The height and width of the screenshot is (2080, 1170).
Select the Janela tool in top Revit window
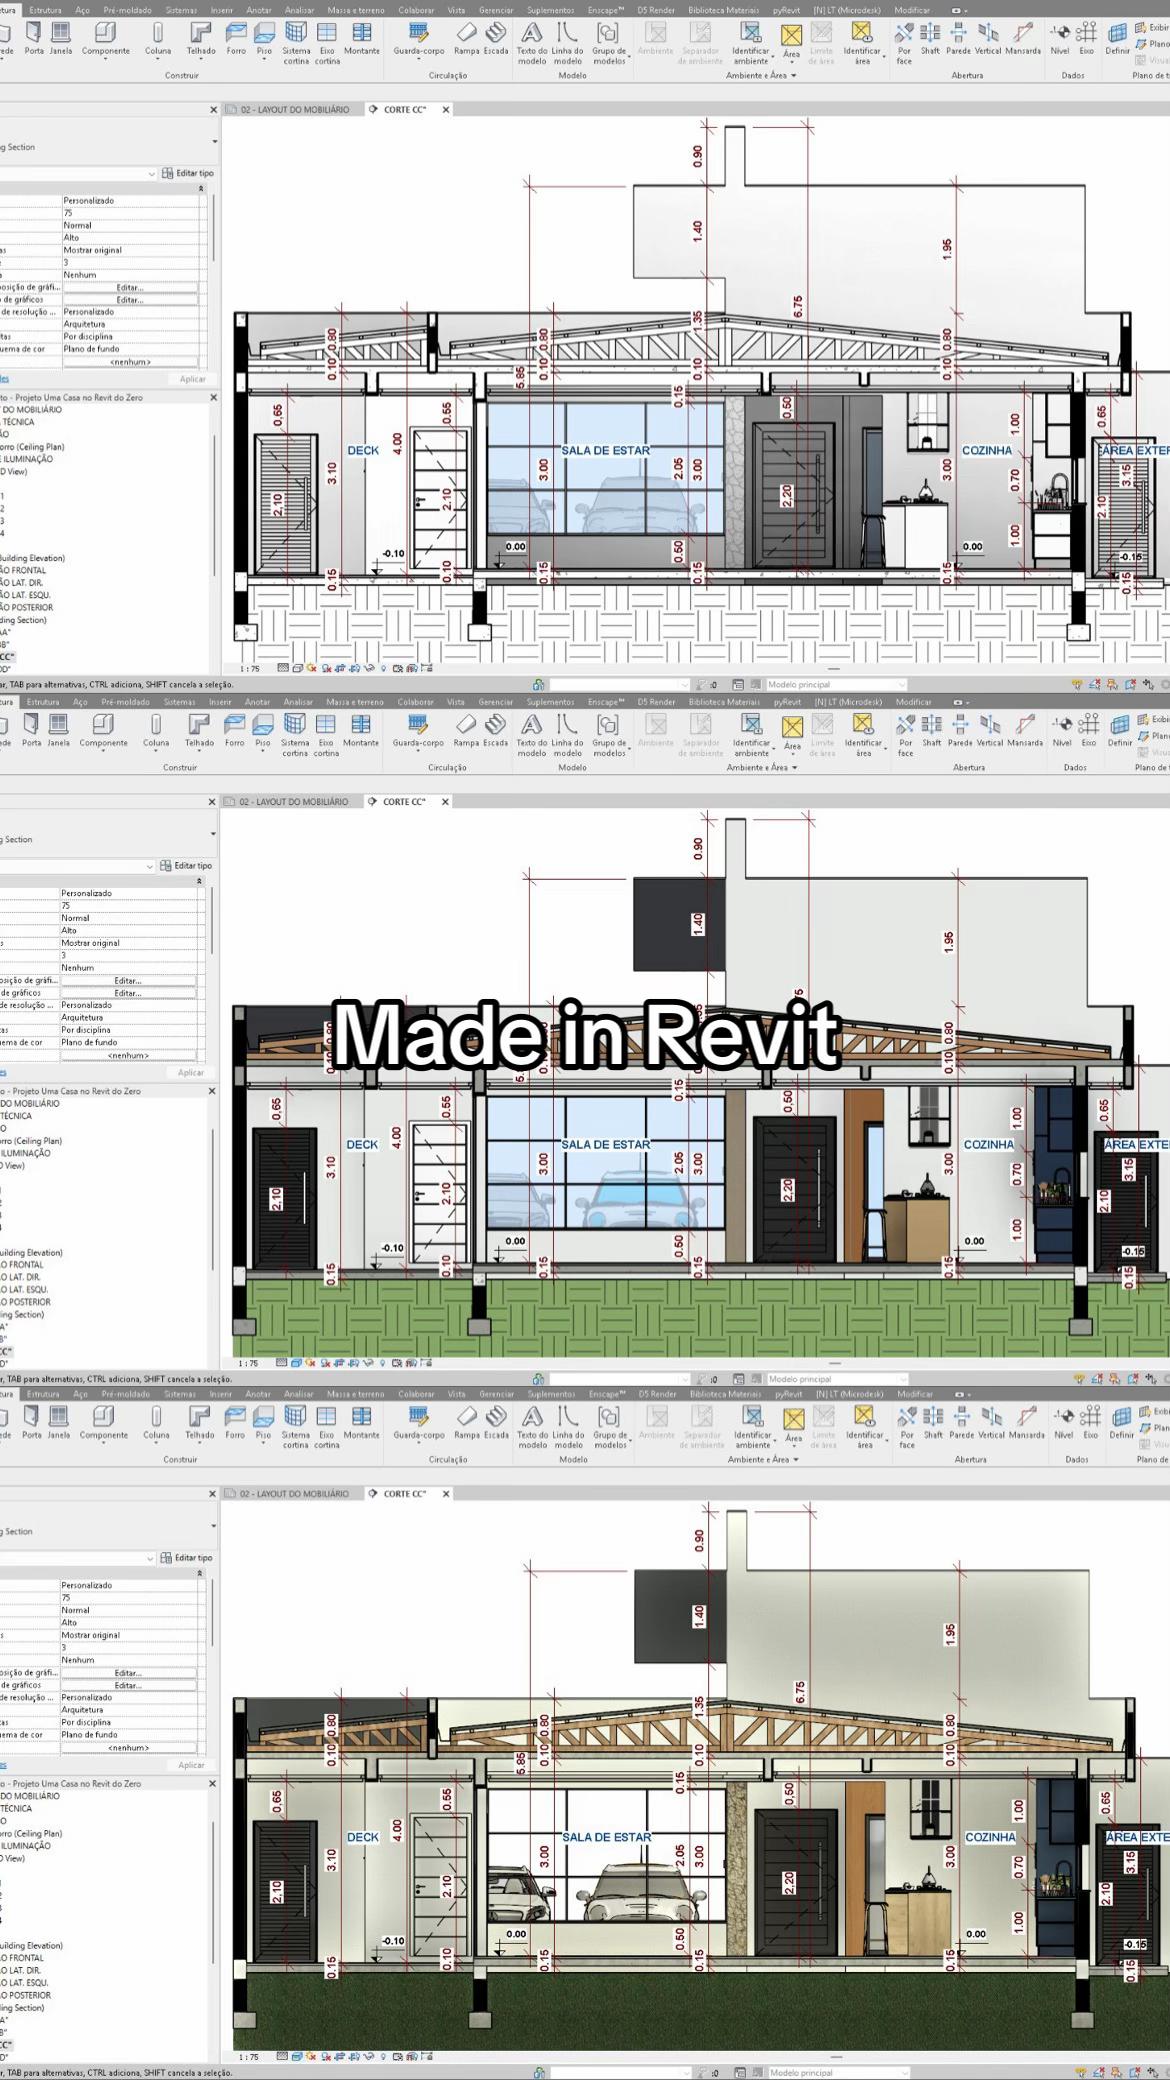61,39
